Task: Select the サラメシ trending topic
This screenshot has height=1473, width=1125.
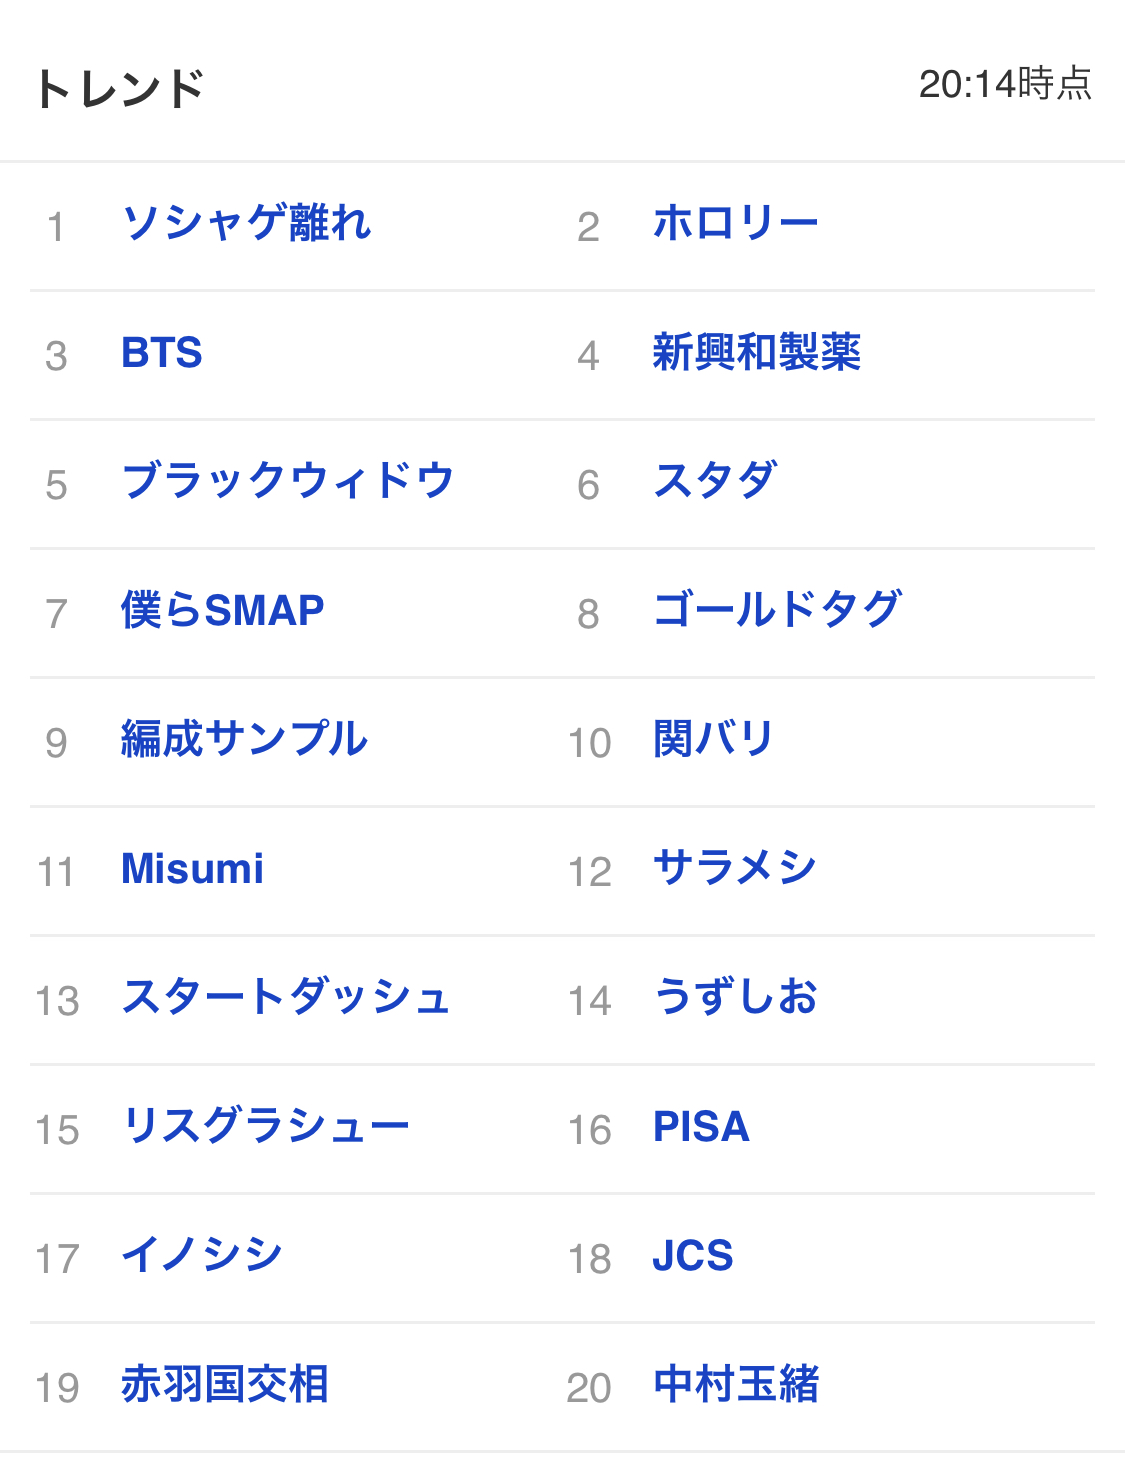Action: coord(735,868)
